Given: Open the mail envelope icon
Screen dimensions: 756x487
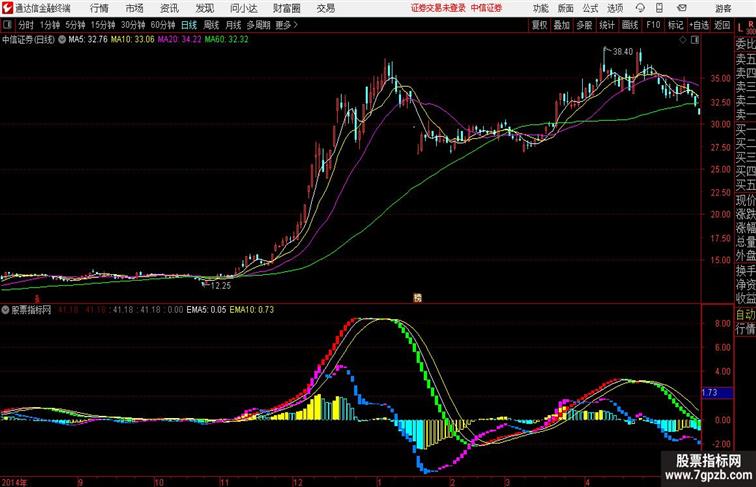Looking at the screenshot, I should click(x=682, y=8).
